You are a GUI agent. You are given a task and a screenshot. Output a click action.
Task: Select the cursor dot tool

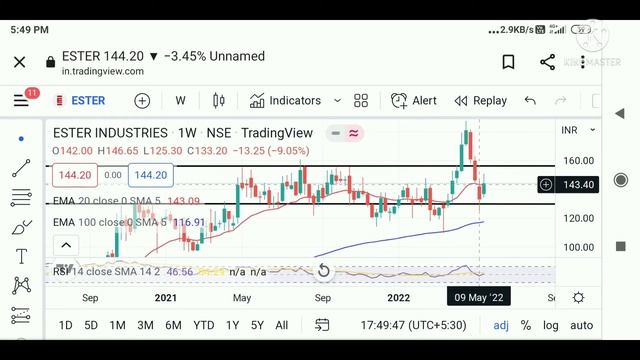point(21,139)
